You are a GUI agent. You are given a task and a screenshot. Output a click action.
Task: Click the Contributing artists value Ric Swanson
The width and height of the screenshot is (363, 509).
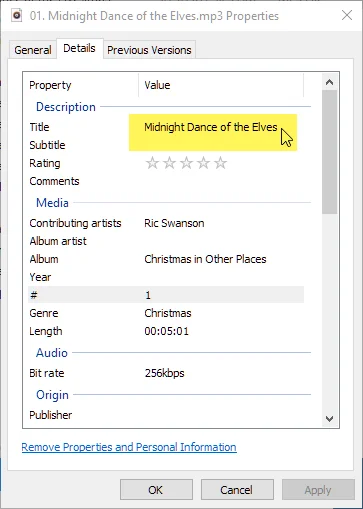[174, 223]
